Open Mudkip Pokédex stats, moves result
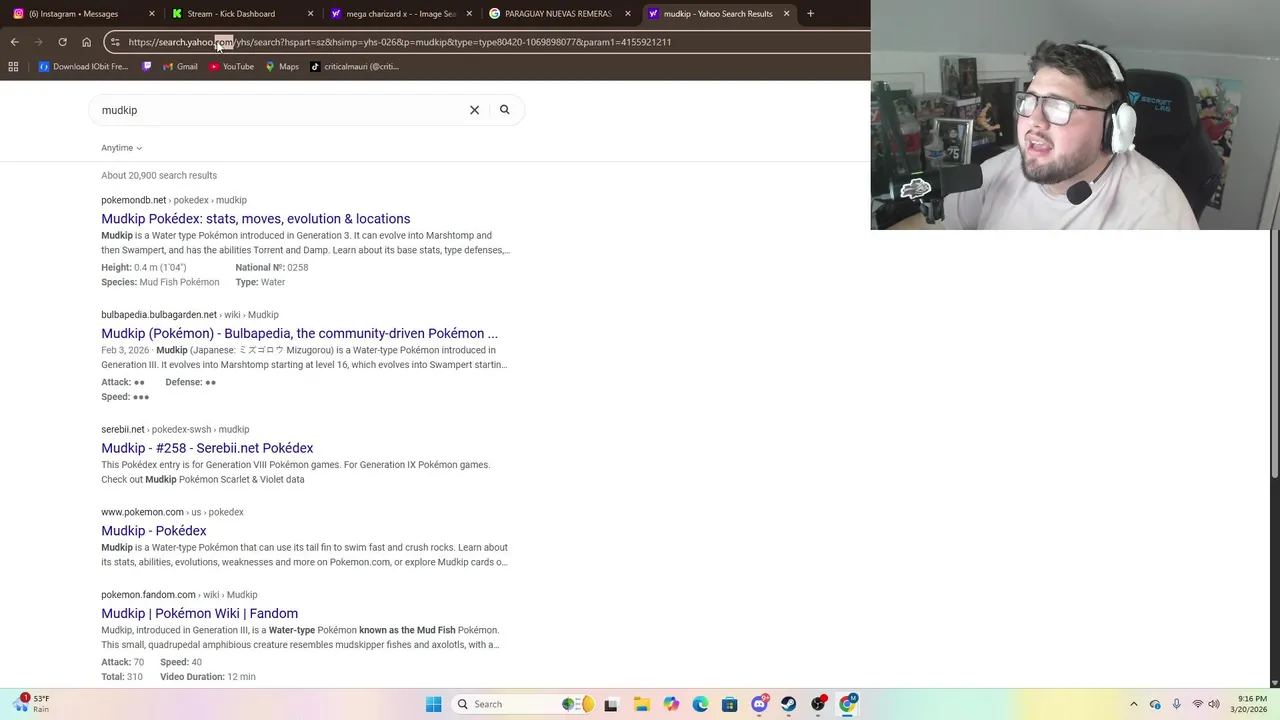 [x=255, y=219]
